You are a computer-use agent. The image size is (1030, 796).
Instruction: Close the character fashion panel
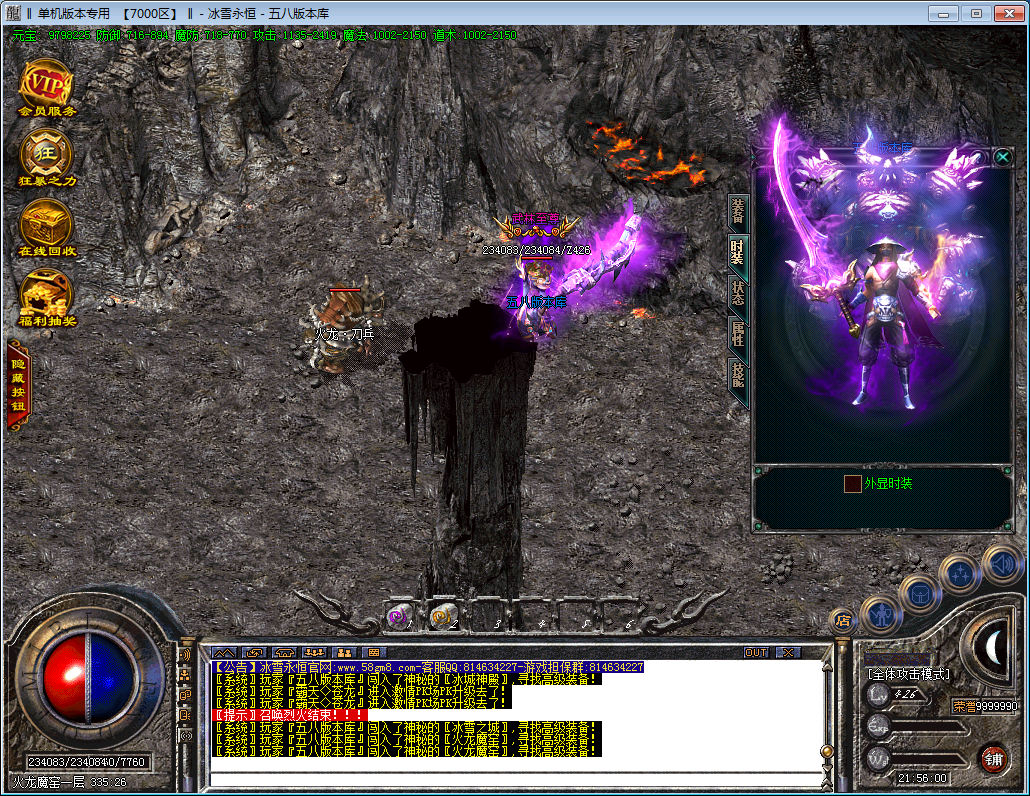[x=1002, y=157]
